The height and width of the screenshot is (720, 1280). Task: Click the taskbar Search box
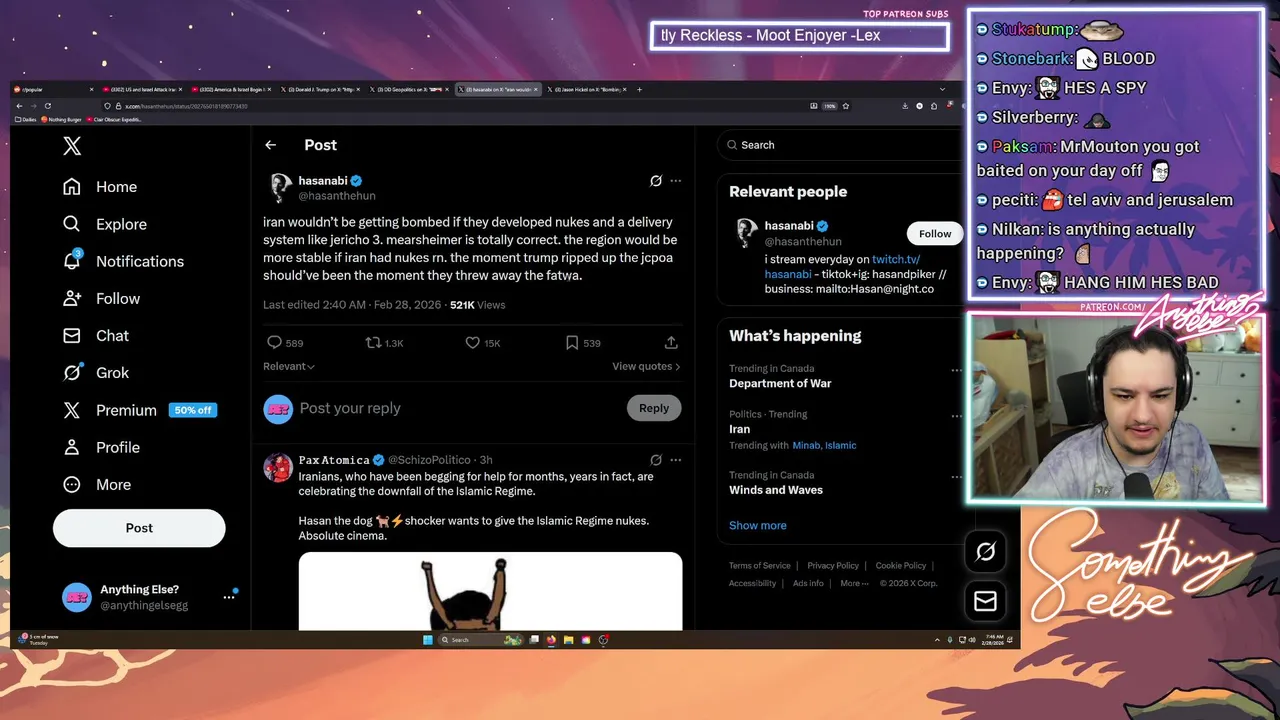pyautogui.click(x=480, y=640)
